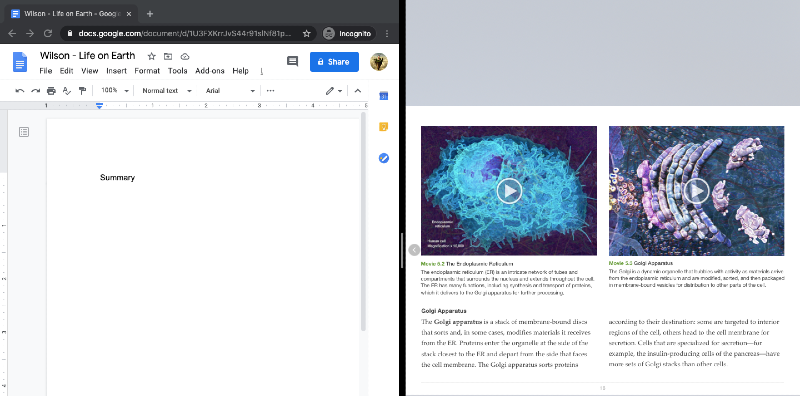The width and height of the screenshot is (800, 396).
Task: Open the Arial font dropdown
Action: coord(230,90)
